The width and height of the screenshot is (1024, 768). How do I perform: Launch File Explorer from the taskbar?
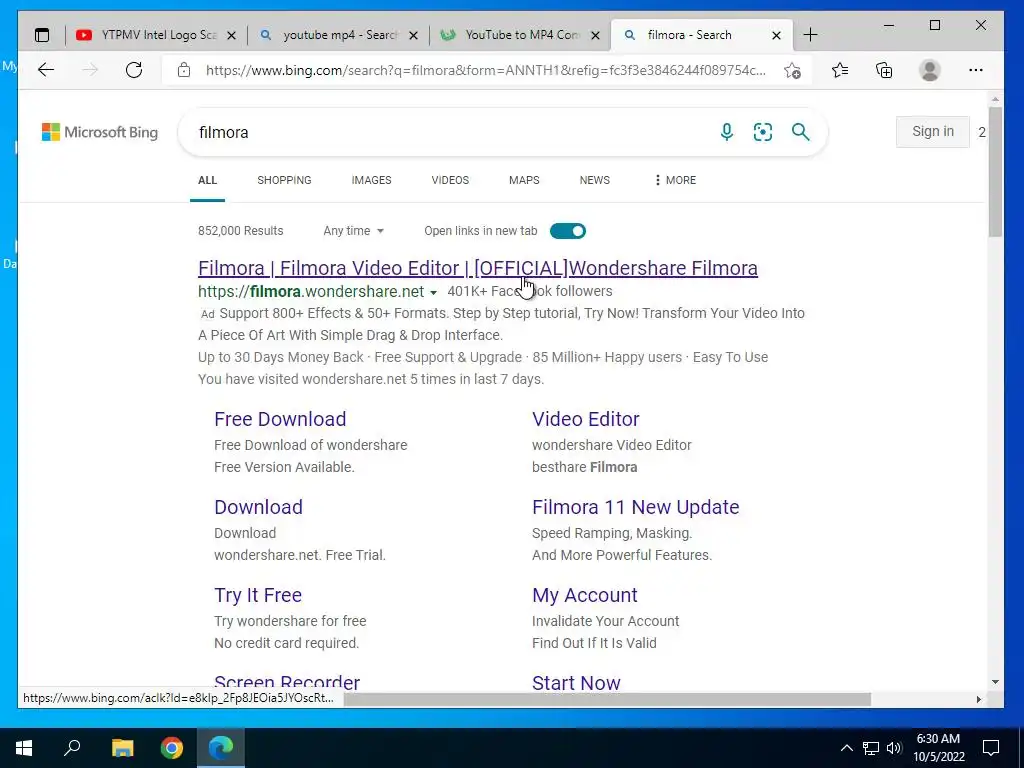[x=122, y=748]
